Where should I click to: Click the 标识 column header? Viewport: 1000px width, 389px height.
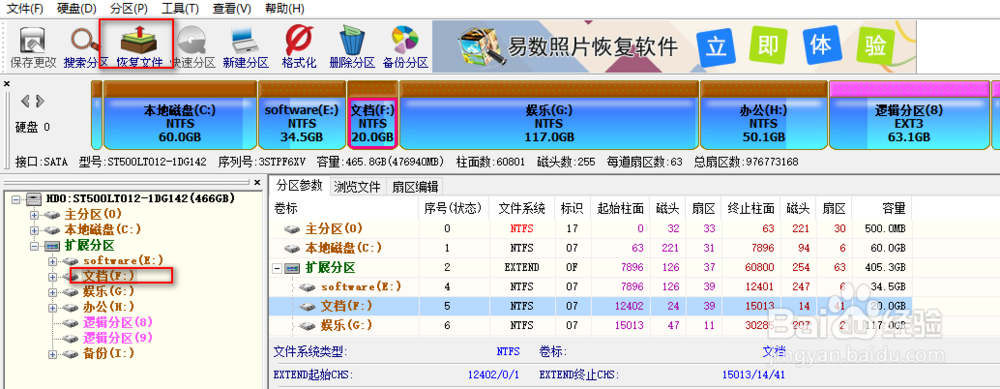572,208
